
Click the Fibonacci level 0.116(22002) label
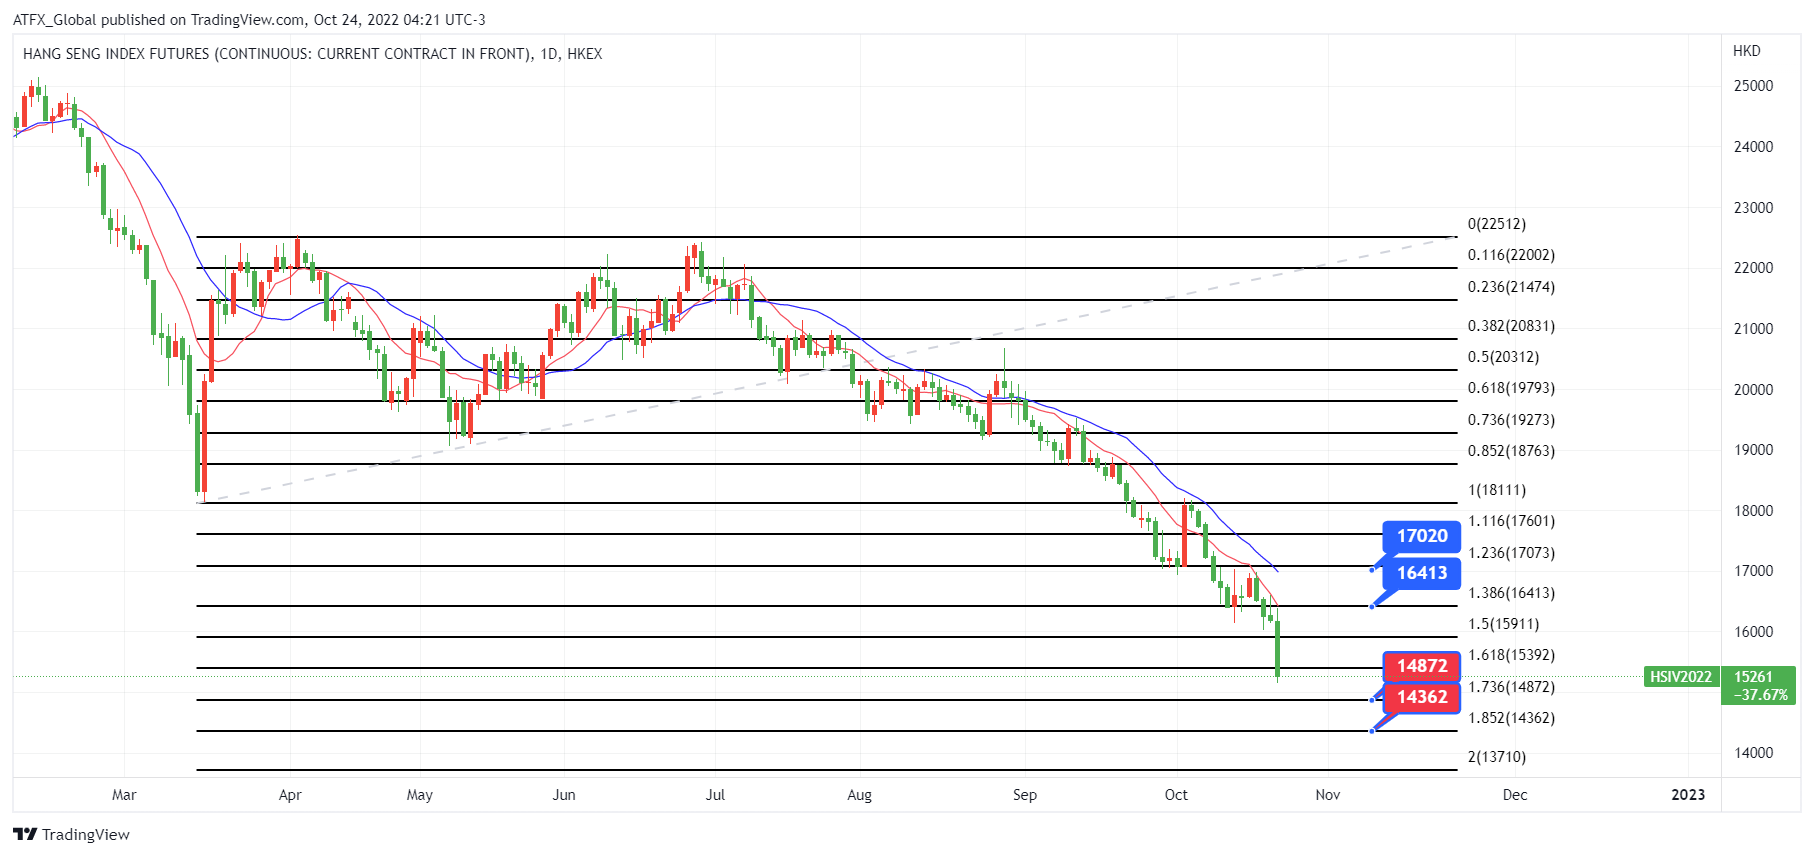(x=1511, y=255)
